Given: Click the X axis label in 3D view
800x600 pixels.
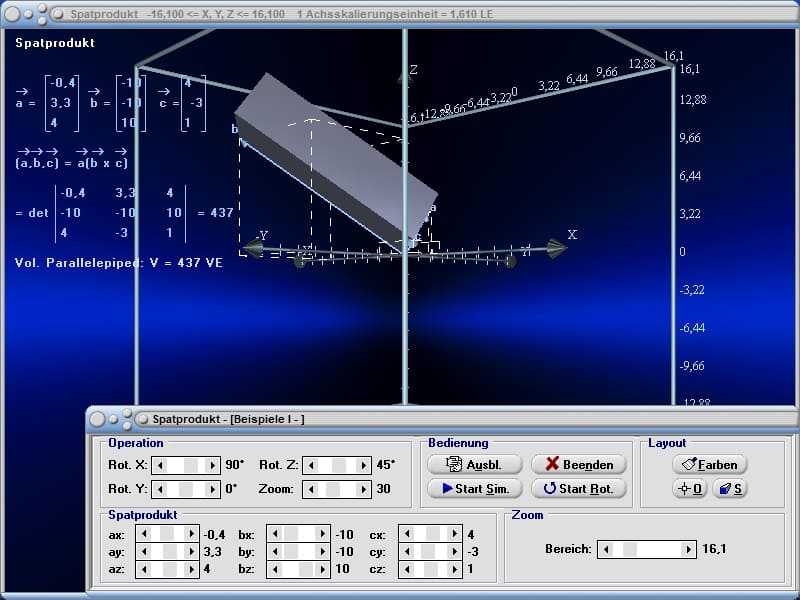Looking at the screenshot, I should tap(572, 235).
